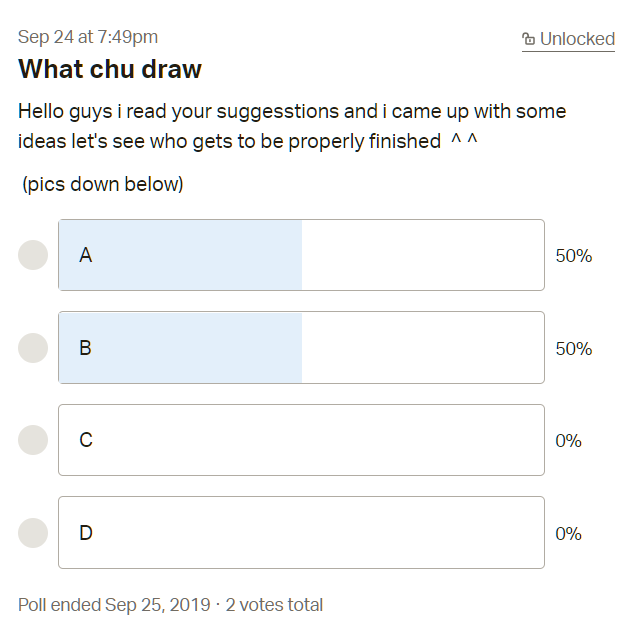
Task: Click the 50% result next to option A
Action: pyautogui.click(x=574, y=256)
